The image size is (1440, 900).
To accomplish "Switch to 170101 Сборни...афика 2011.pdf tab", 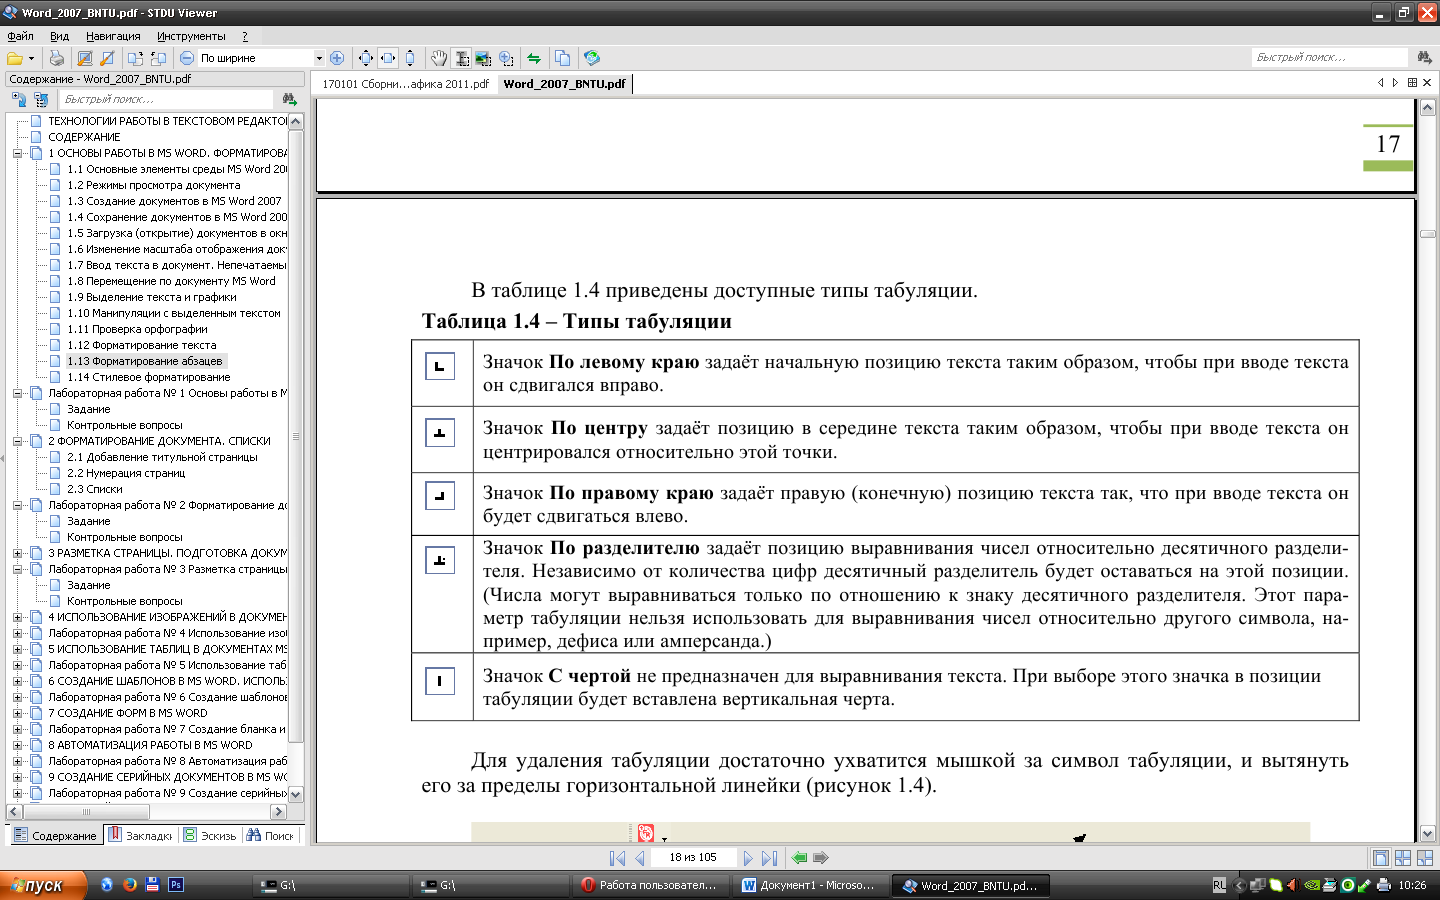I will click(405, 84).
